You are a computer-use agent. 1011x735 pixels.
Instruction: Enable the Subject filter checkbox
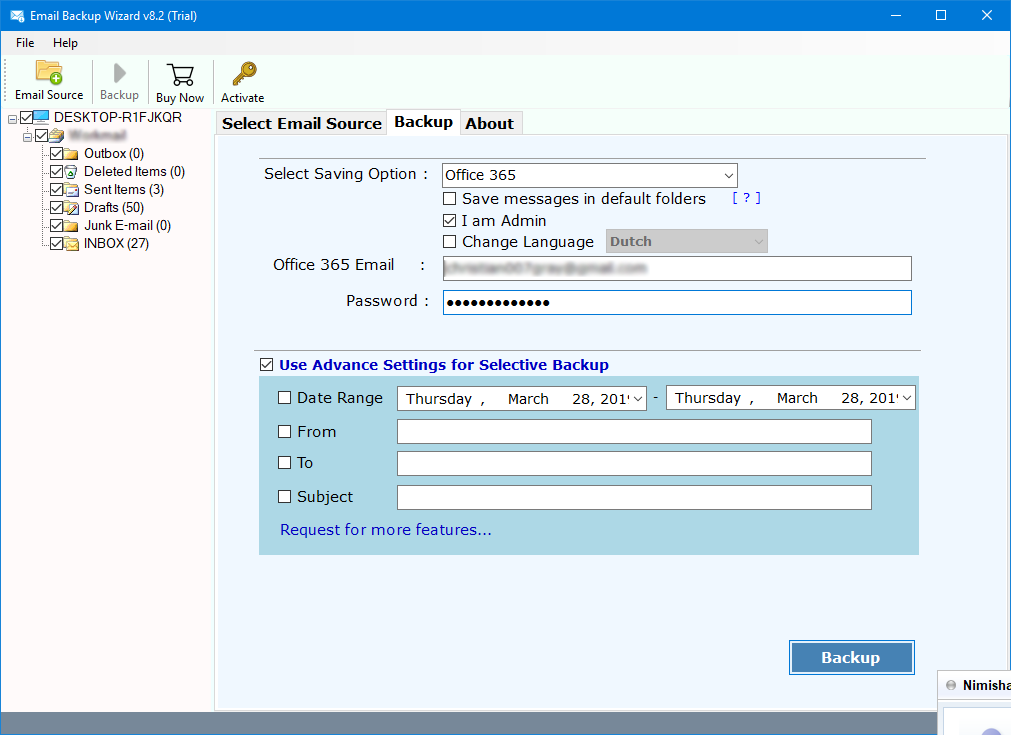(x=284, y=496)
